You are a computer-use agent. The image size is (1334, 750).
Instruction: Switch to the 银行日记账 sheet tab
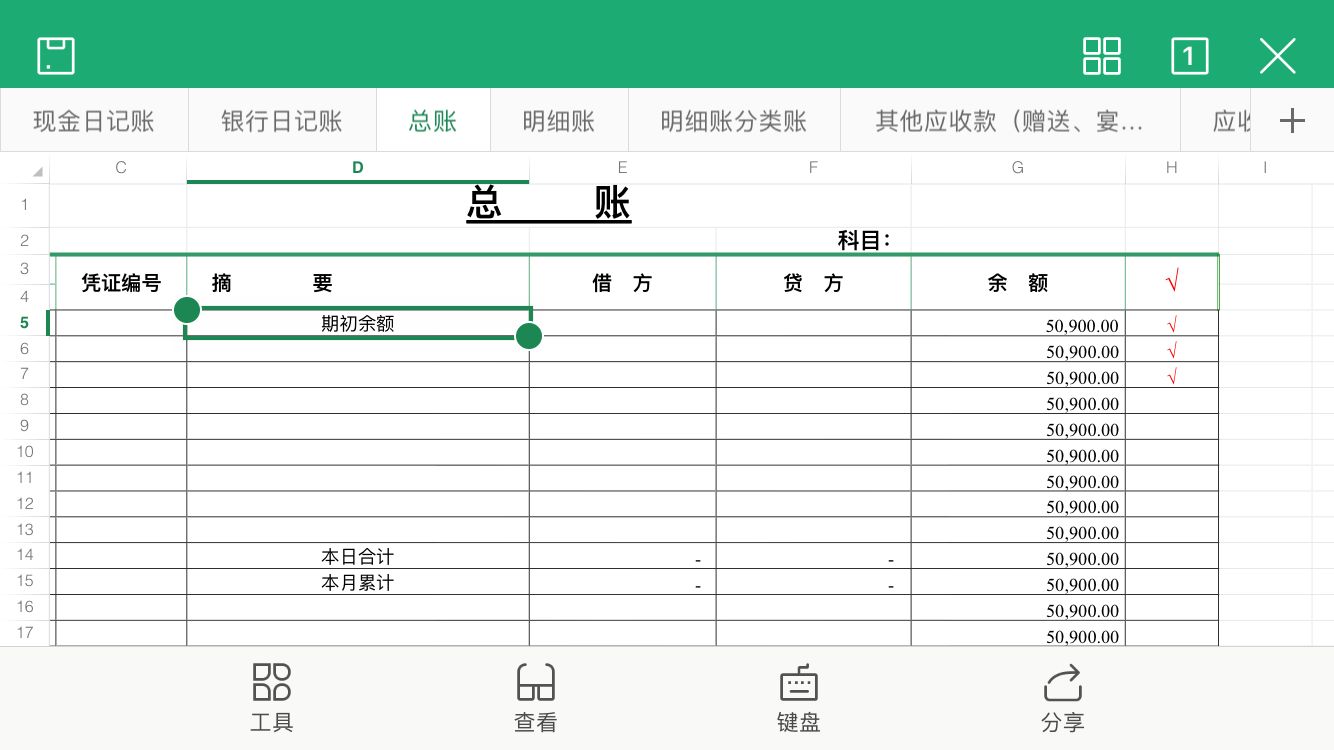pyautogui.click(x=281, y=119)
